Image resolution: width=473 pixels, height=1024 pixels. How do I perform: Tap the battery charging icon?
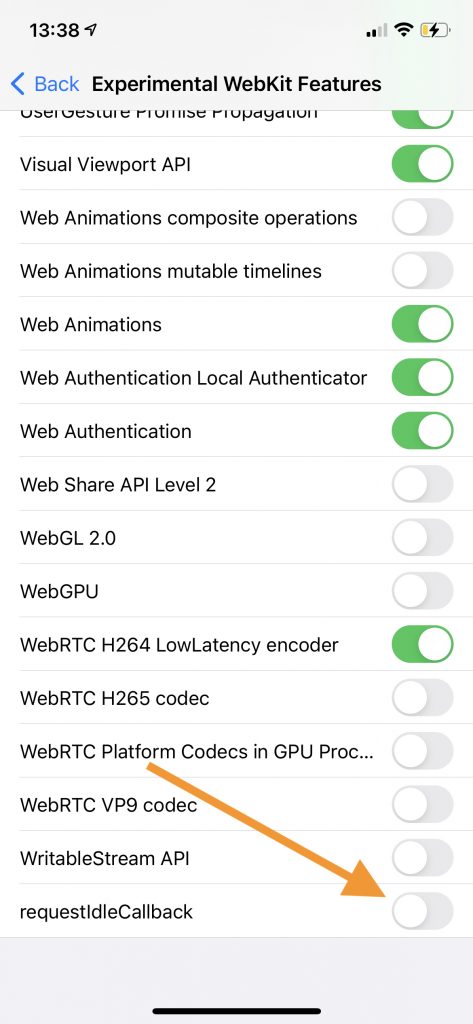435,30
